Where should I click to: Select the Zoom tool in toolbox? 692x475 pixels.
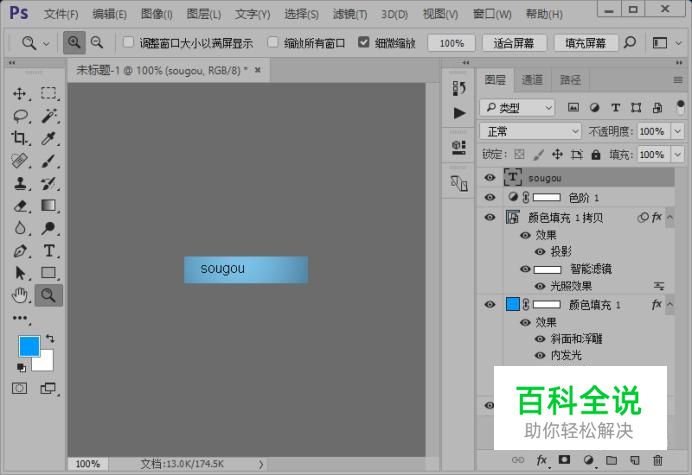pyautogui.click(x=49, y=295)
